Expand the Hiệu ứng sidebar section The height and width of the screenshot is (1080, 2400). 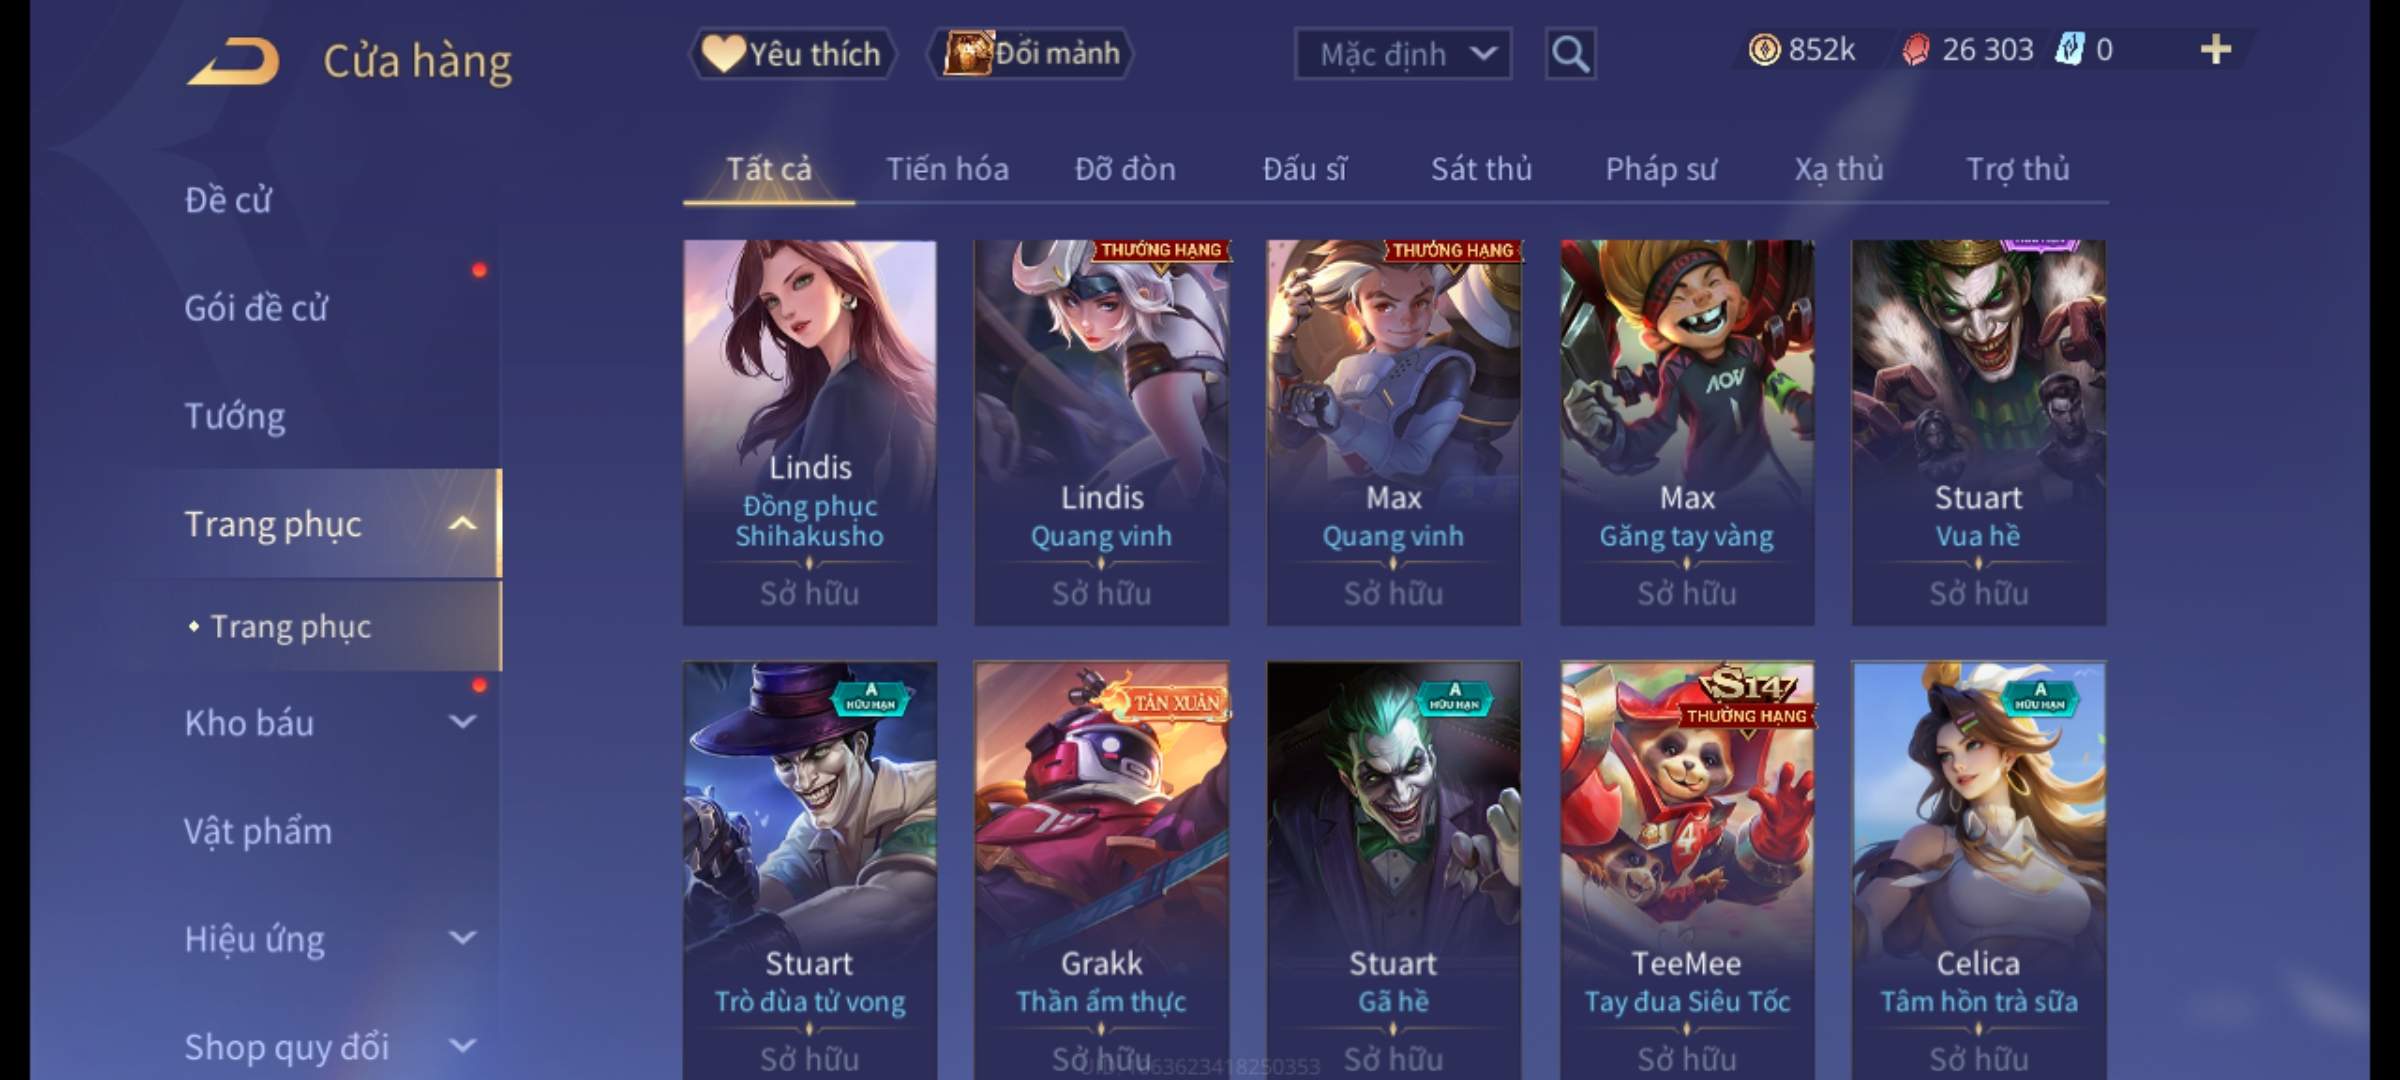[x=462, y=937]
